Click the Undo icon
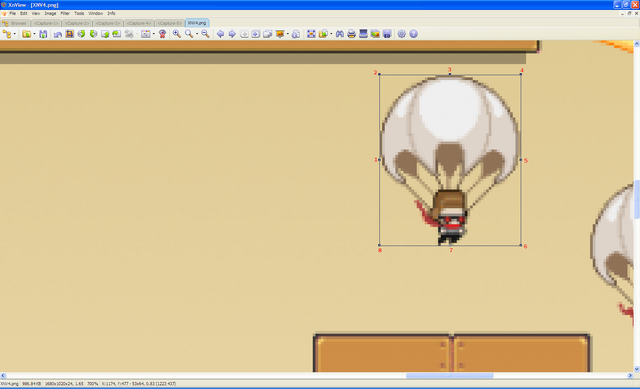 pos(58,34)
